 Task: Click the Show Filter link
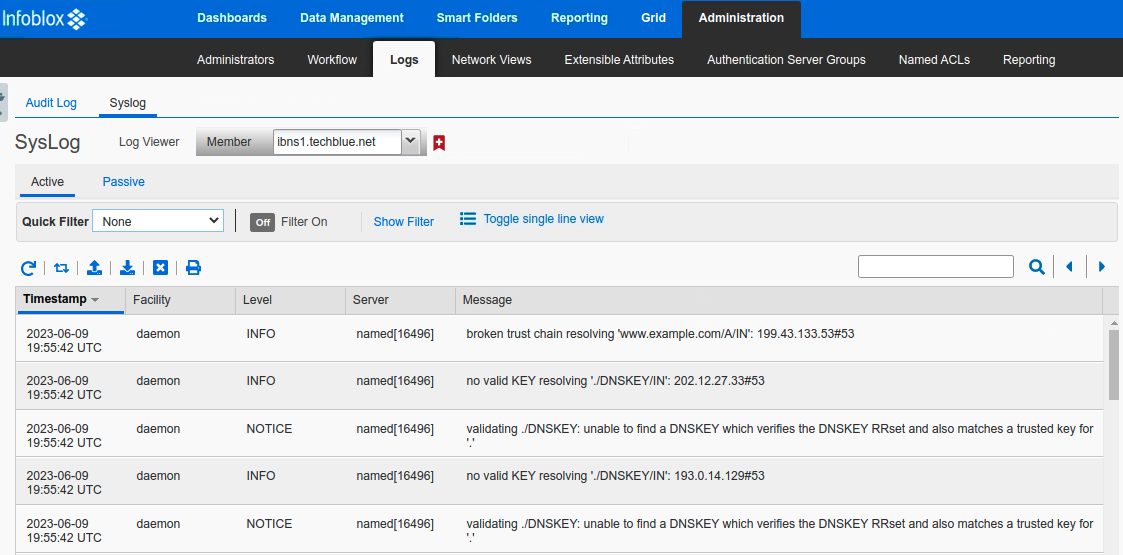[x=403, y=222]
